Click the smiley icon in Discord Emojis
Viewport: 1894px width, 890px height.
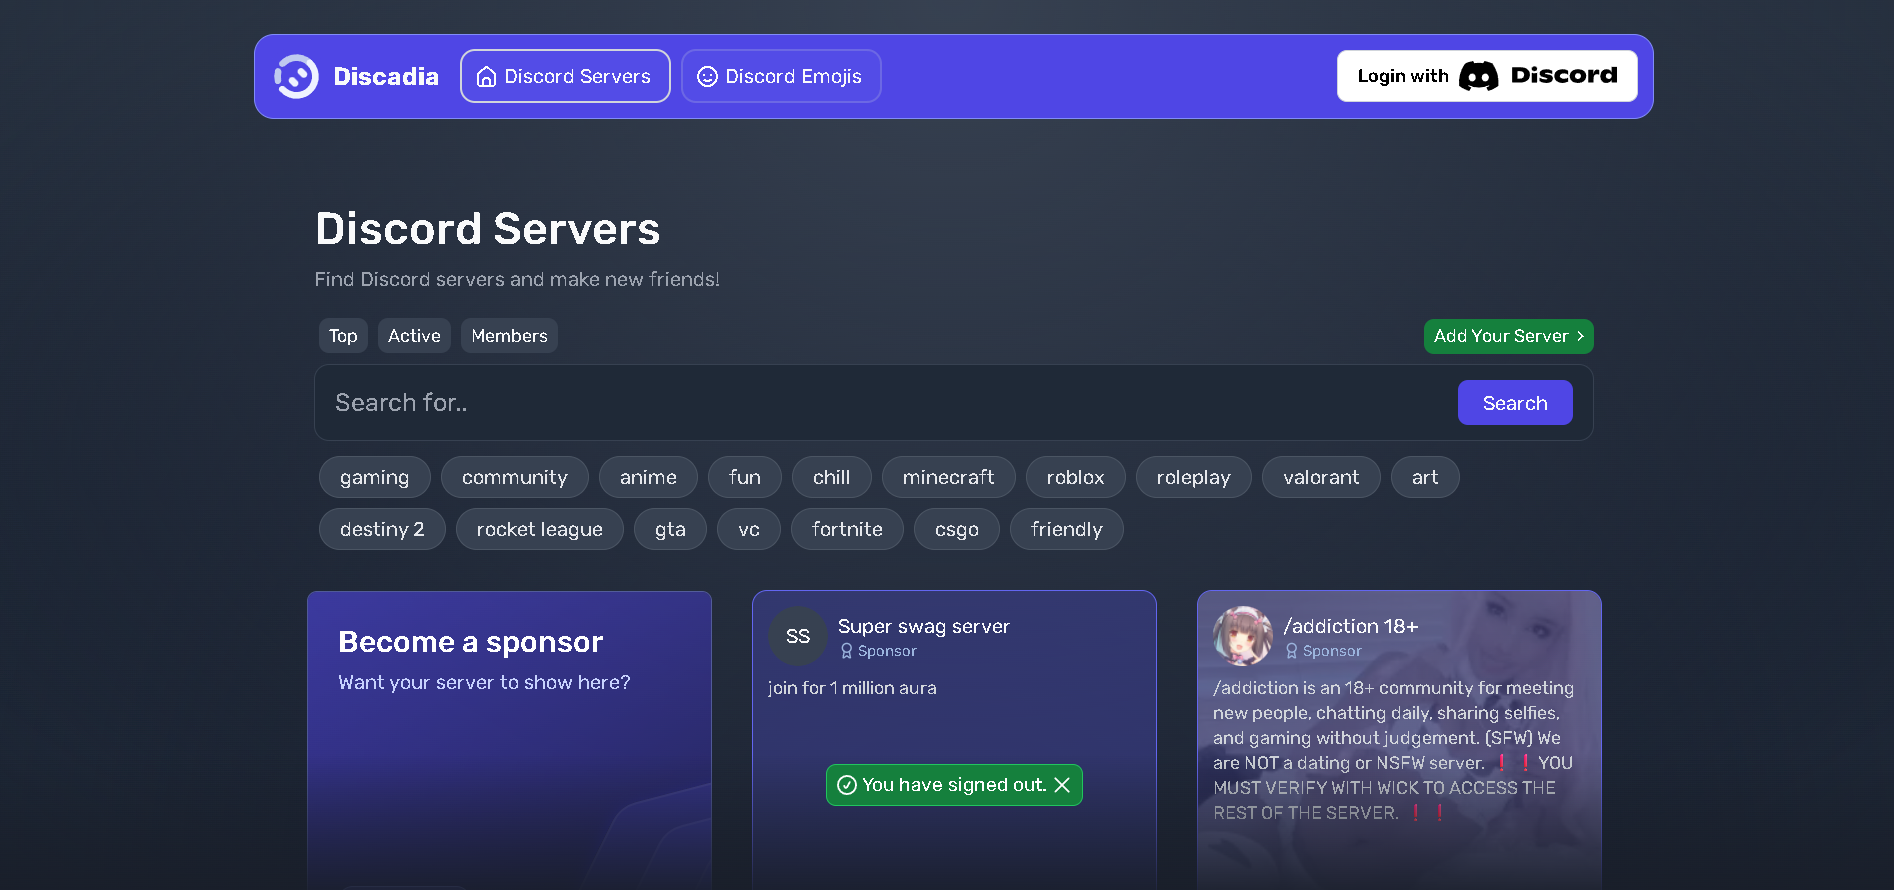(707, 77)
